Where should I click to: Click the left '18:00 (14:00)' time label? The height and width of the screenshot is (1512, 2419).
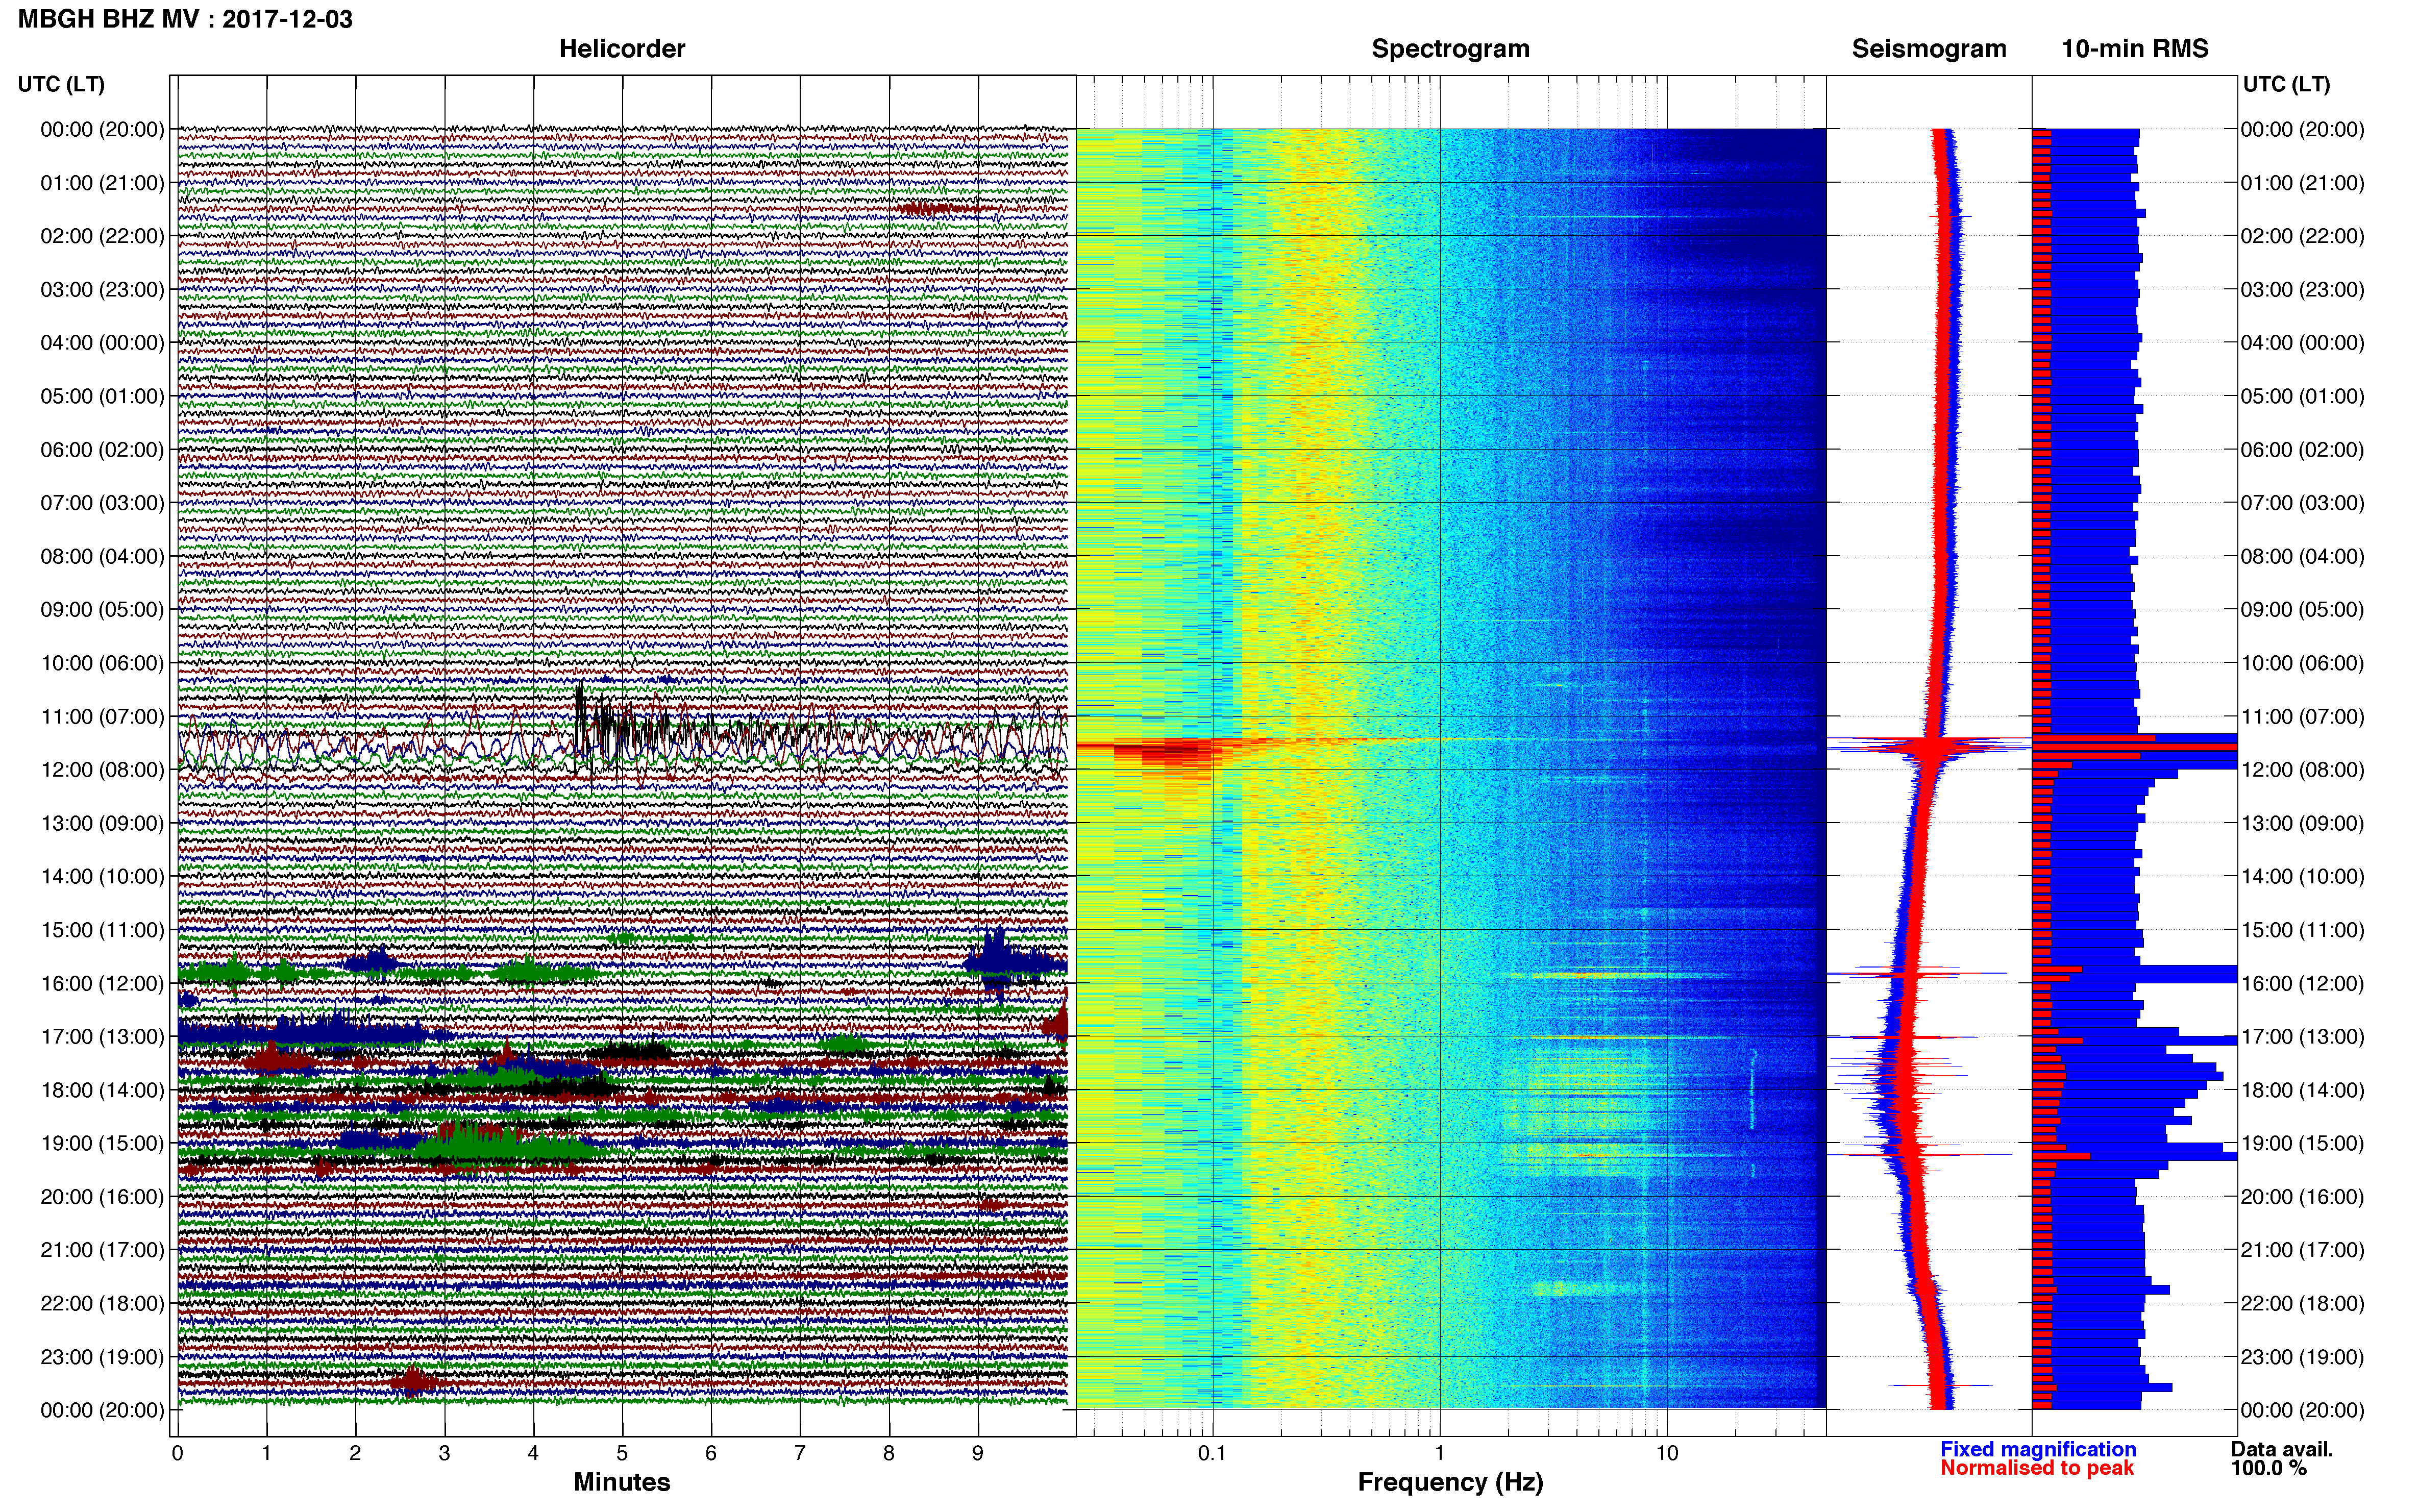[102, 1090]
